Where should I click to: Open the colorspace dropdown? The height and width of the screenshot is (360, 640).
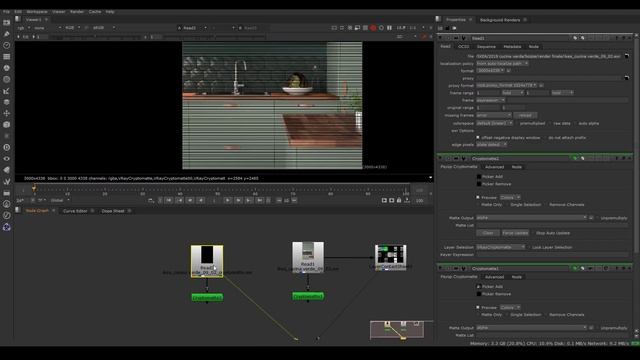pyautogui.click(x=494, y=123)
